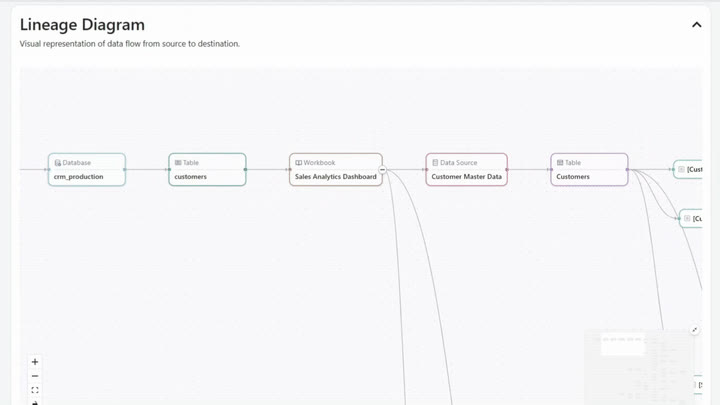The height and width of the screenshot is (405, 720).
Task: Collapse the Sales Analytics Dashboard node's children
Action: click(382, 169)
